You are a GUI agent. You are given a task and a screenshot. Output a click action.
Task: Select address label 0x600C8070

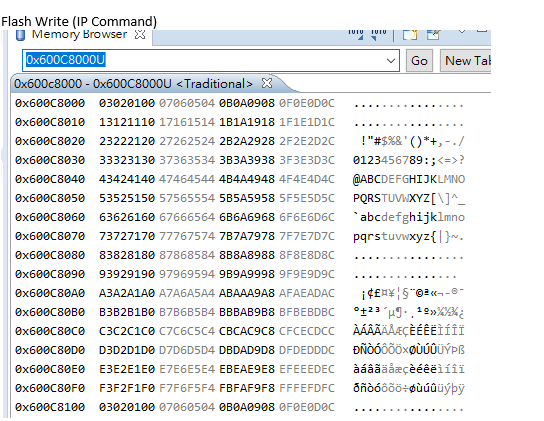[50, 236]
